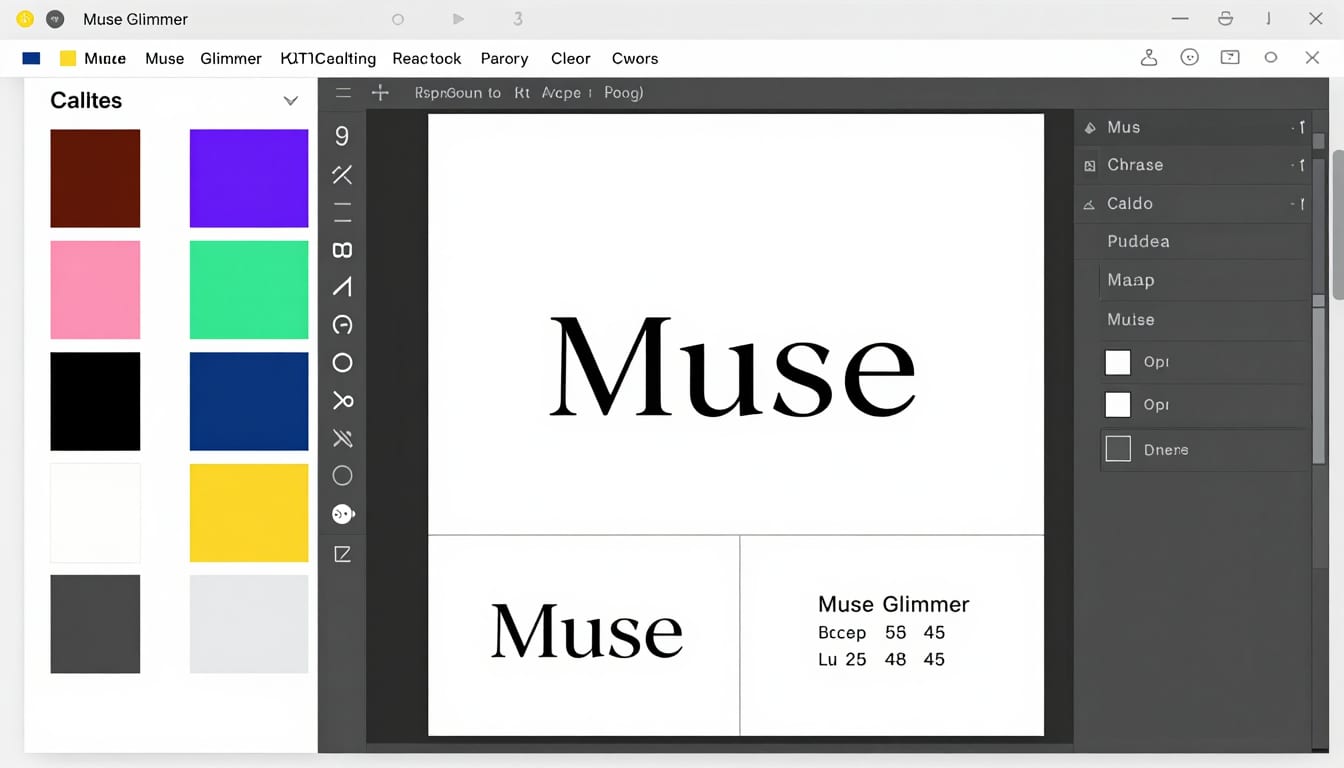Select the Maap row in right panel
The image size is (1344, 768).
pyautogui.click(x=1204, y=280)
